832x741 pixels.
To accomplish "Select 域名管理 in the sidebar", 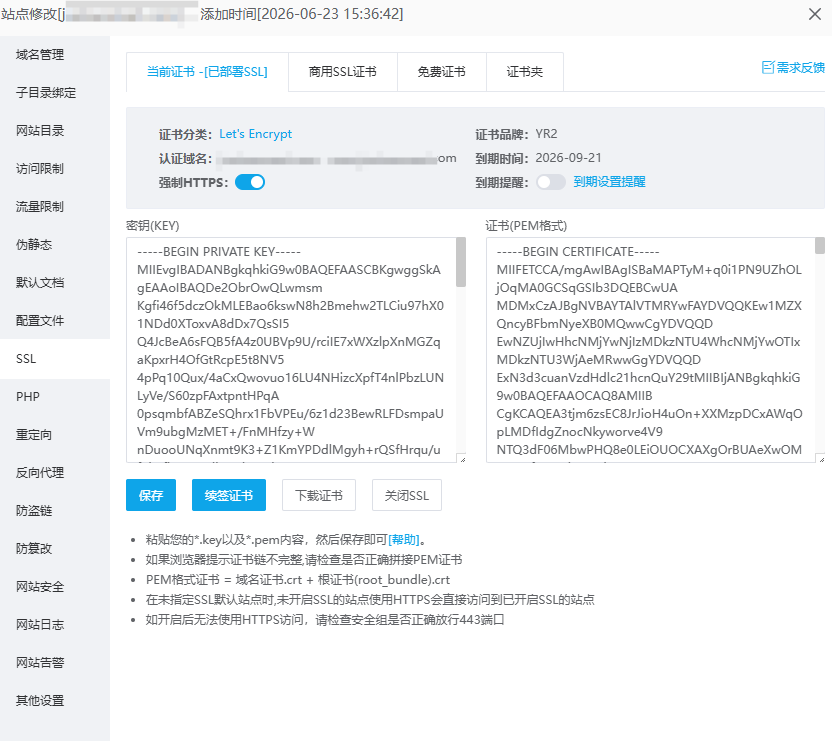I will click(x=40, y=55).
